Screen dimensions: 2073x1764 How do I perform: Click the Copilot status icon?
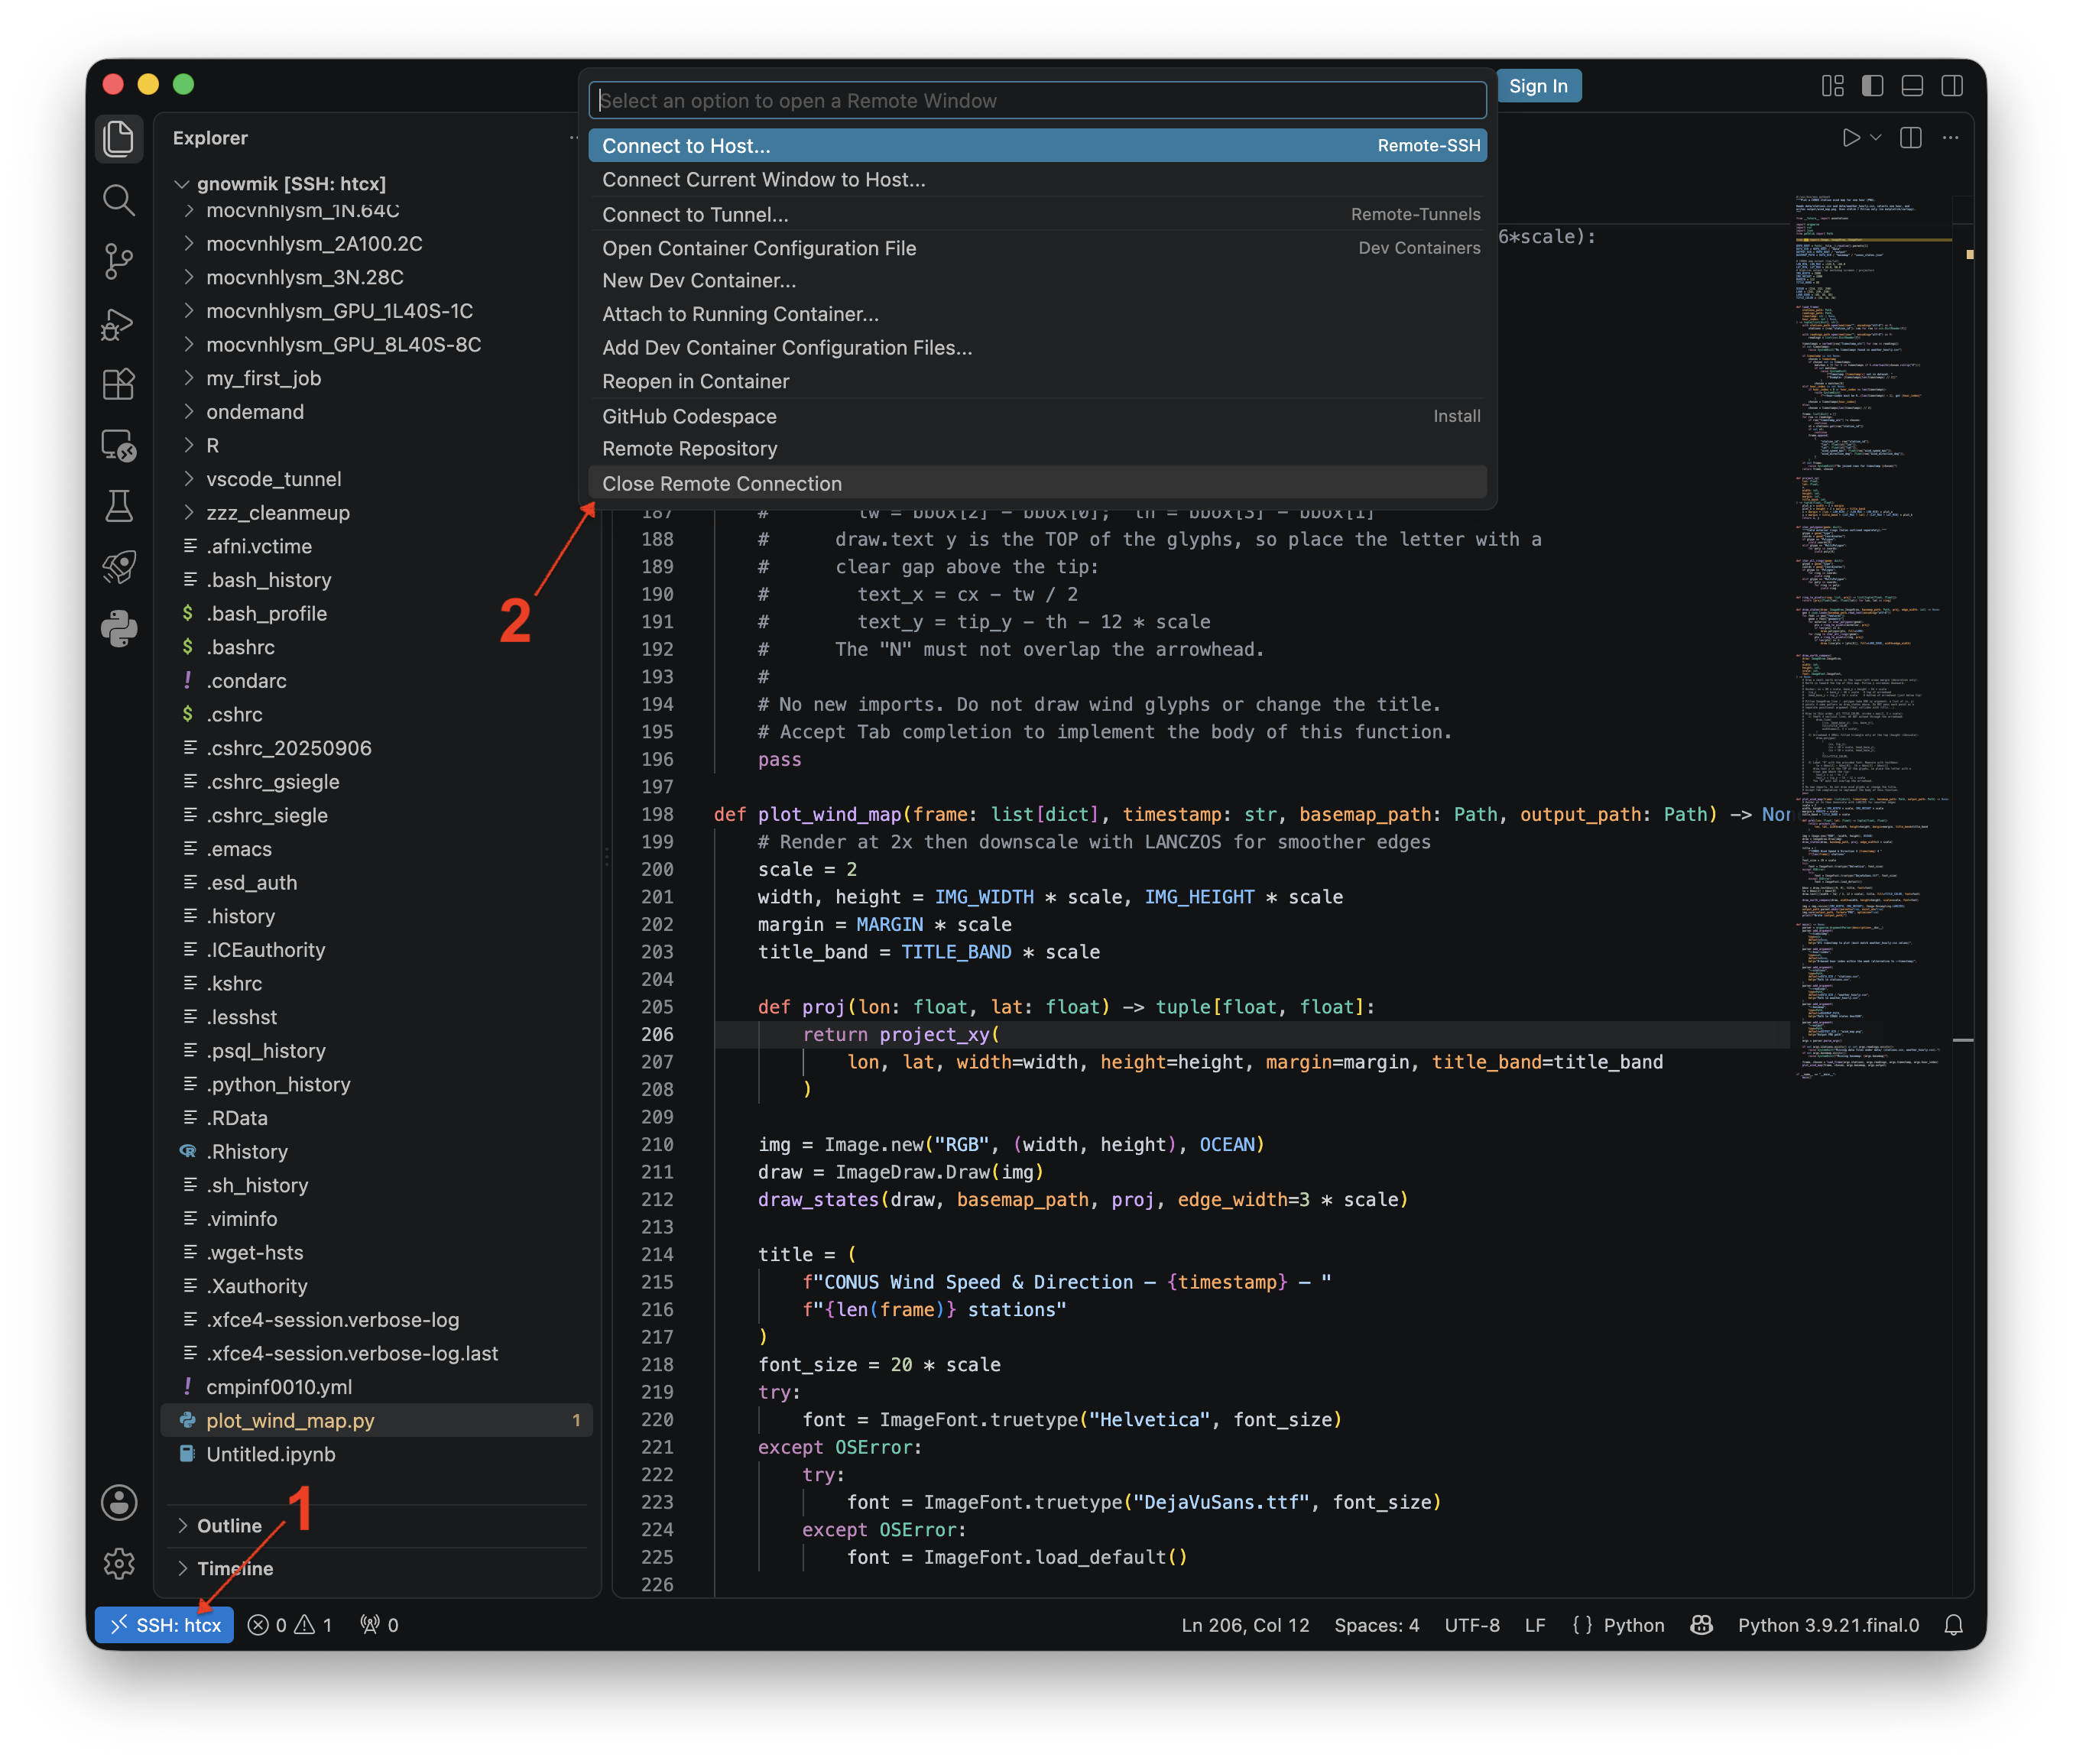(1701, 1625)
